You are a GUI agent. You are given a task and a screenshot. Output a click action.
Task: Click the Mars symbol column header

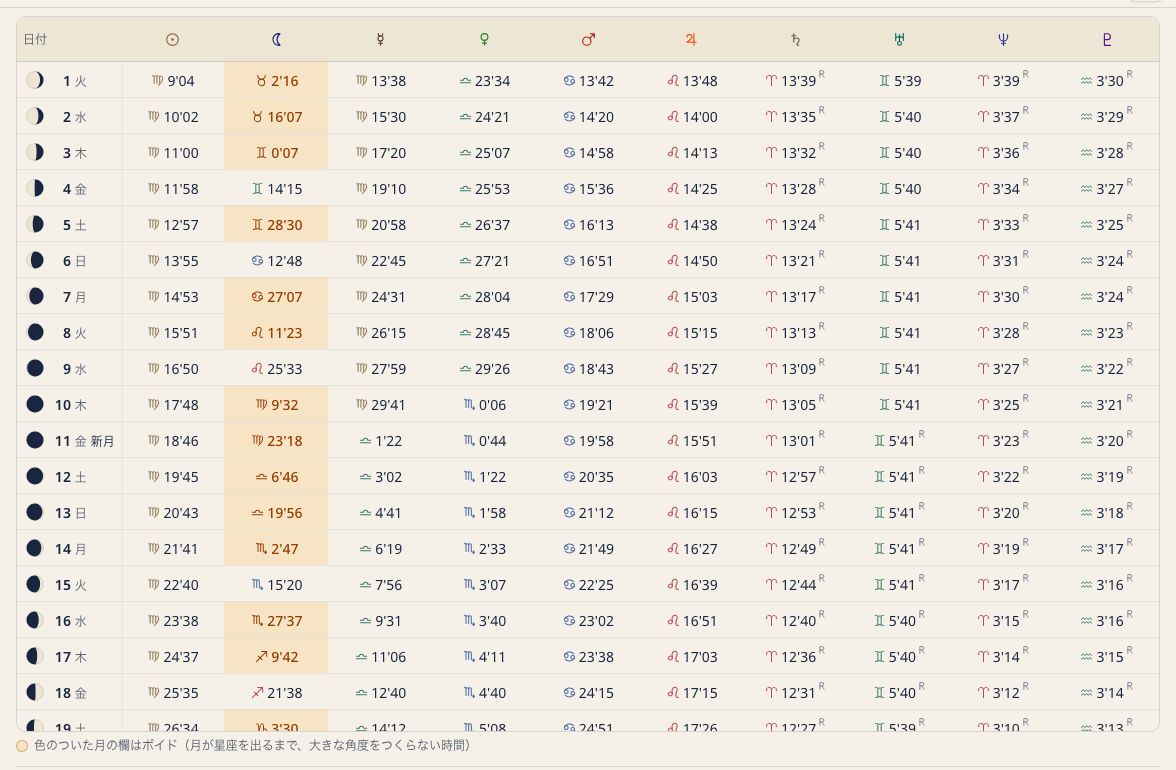(588, 40)
